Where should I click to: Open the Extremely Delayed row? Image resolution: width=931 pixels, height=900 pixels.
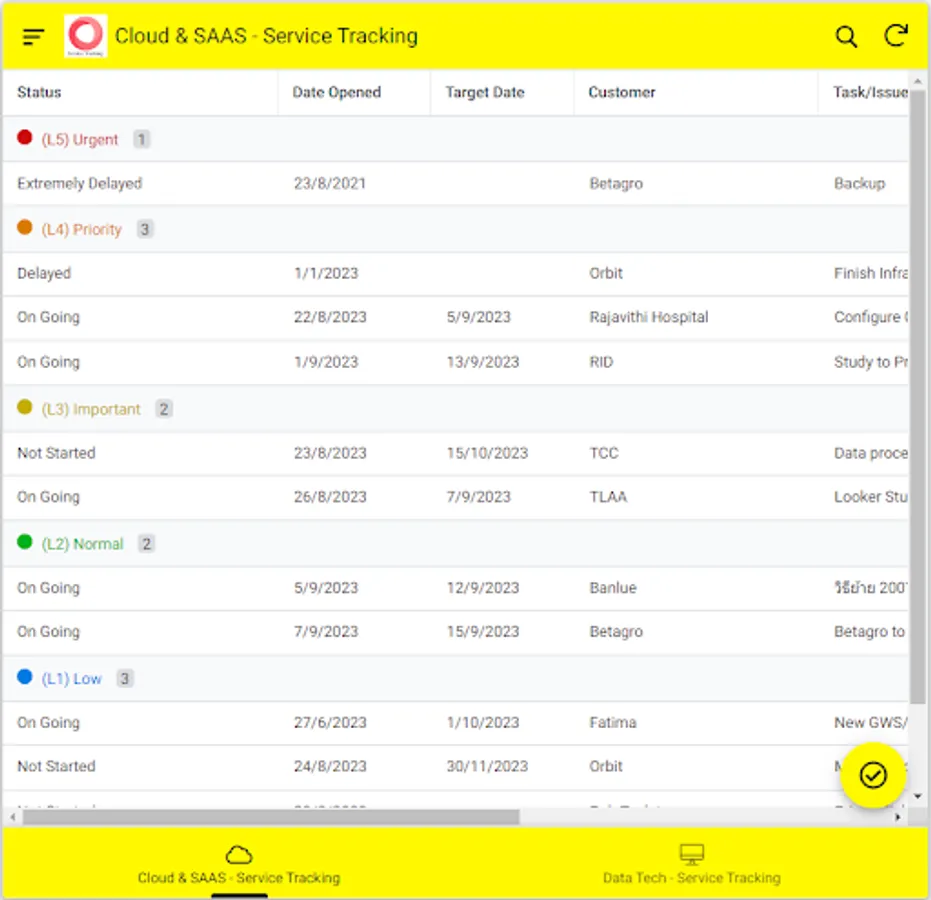click(x=455, y=183)
